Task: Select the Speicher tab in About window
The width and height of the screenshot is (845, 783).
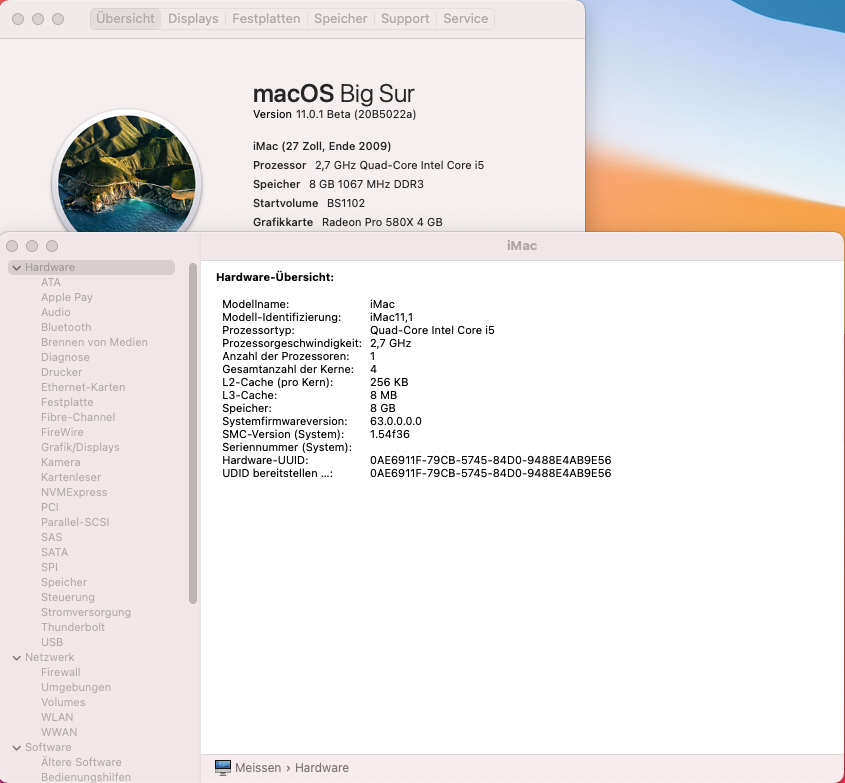Action: coord(341,19)
